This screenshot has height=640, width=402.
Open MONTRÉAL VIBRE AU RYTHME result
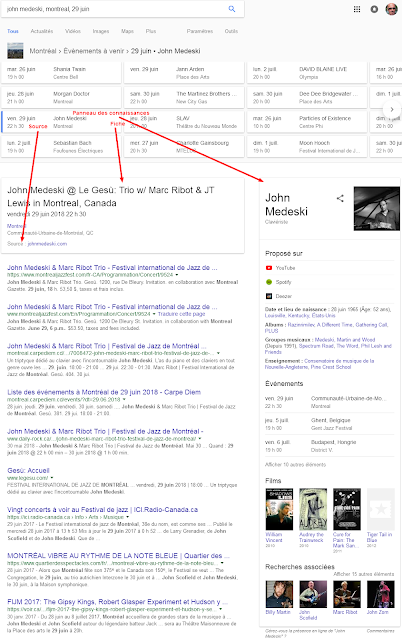(118, 556)
